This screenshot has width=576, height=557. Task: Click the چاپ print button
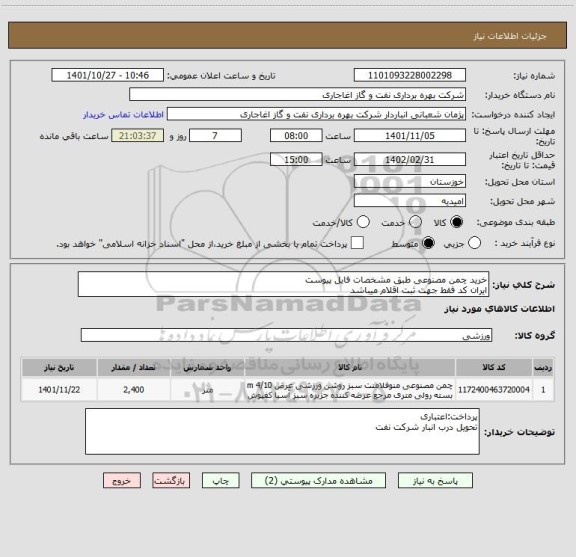pyautogui.click(x=221, y=481)
